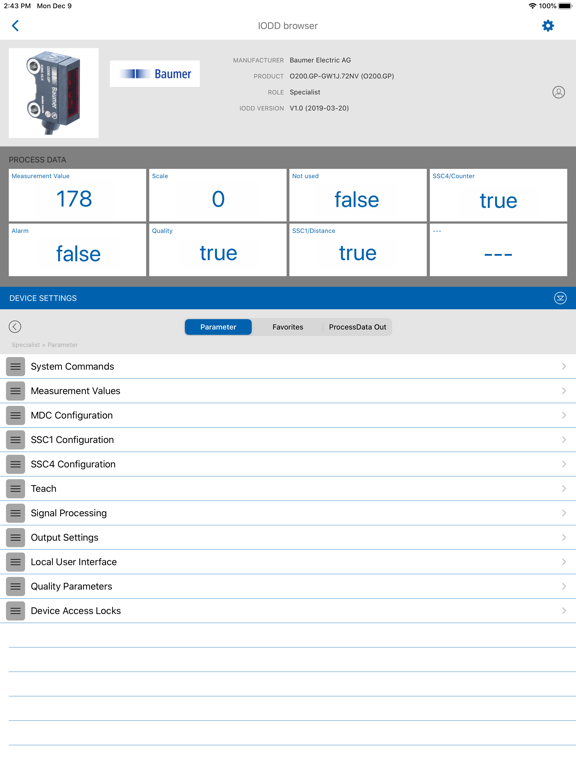The image size is (576, 768).
Task: Click the IODD browser title
Action: (288, 25)
